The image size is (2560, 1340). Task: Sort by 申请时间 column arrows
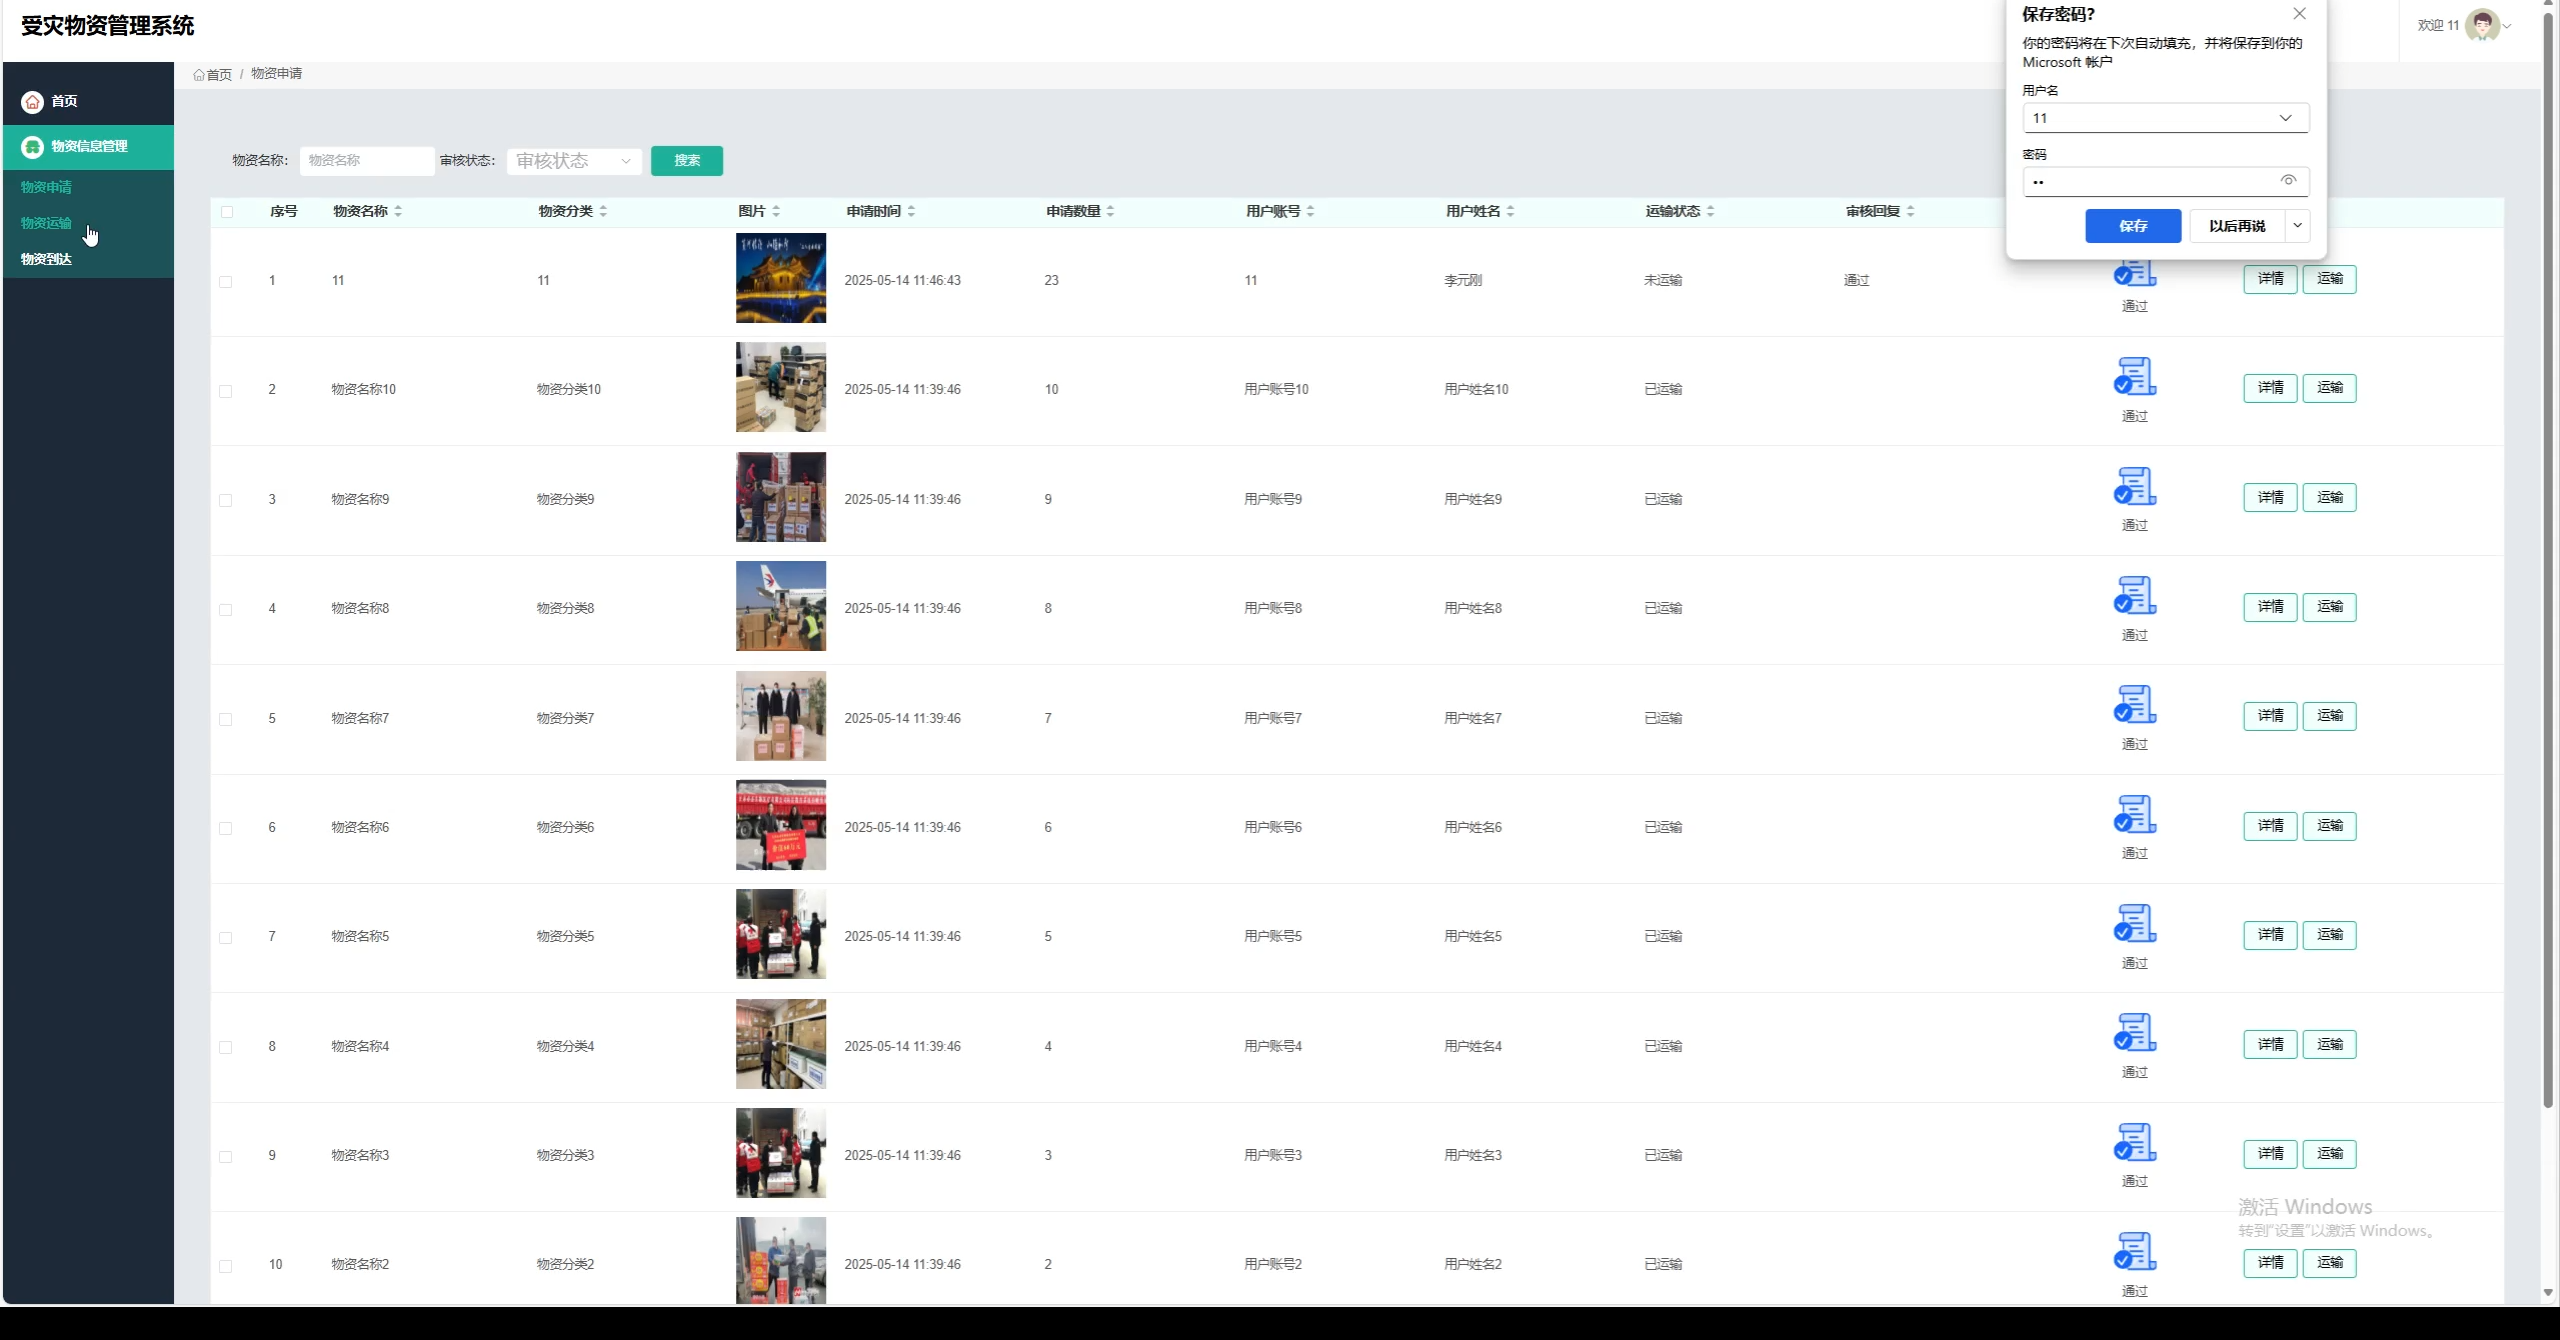pyautogui.click(x=911, y=211)
